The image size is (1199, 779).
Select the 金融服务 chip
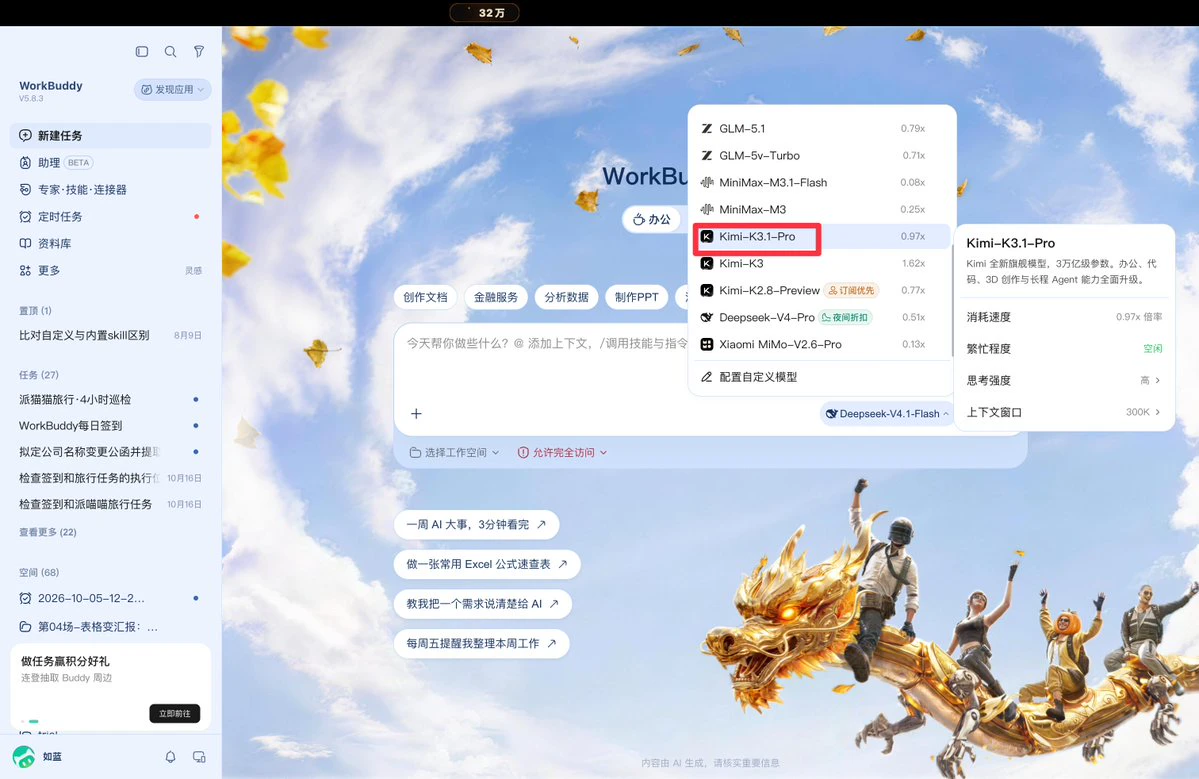point(496,297)
